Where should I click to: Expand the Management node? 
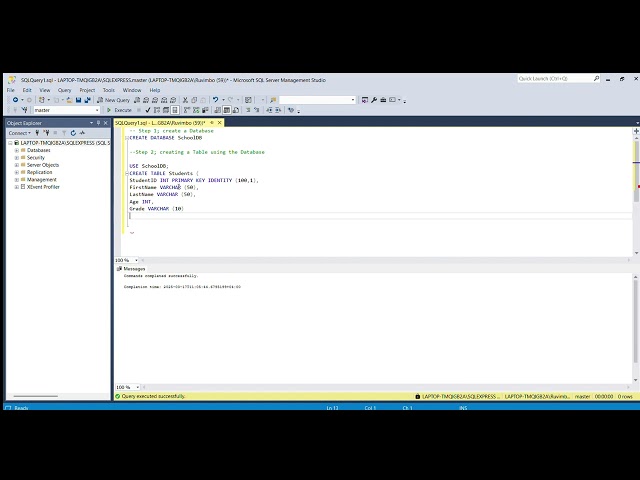point(17,180)
